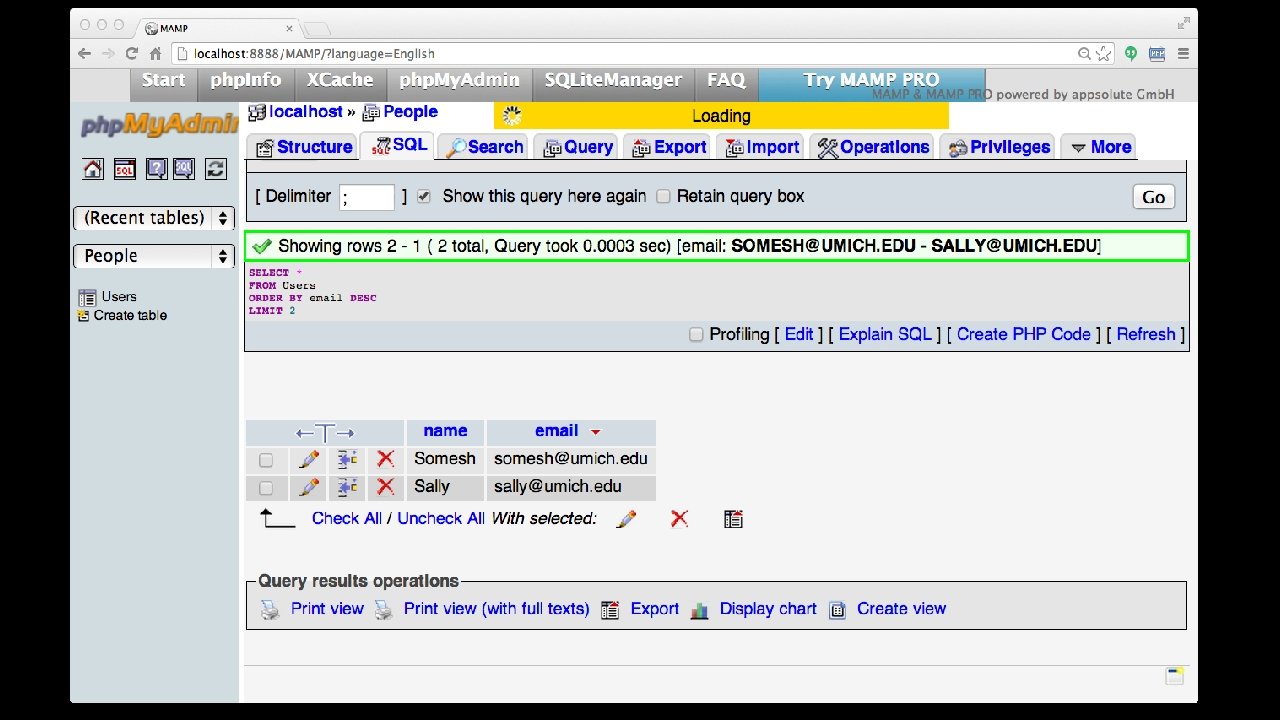Image resolution: width=1280 pixels, height=720 pixels.
Task: Click the Edit query link
Action: 799,334
